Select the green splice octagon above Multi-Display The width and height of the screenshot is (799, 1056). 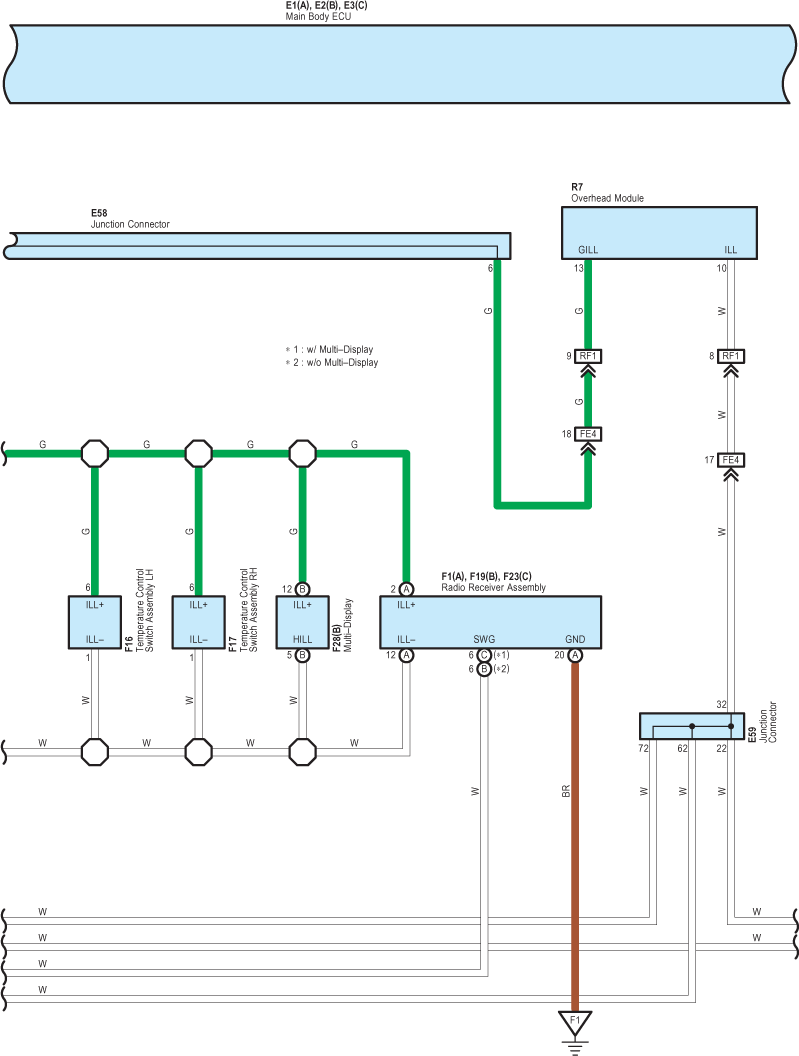tap(302, 454)
